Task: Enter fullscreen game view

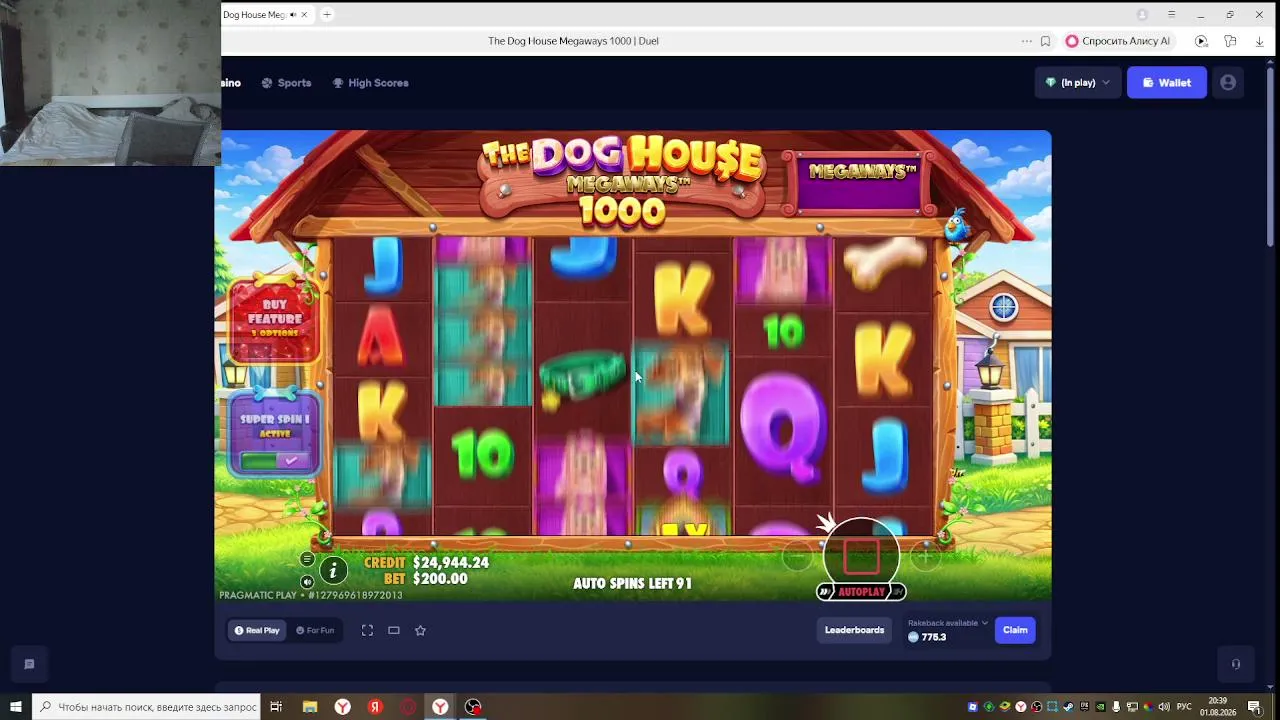Action: point(367,630)
